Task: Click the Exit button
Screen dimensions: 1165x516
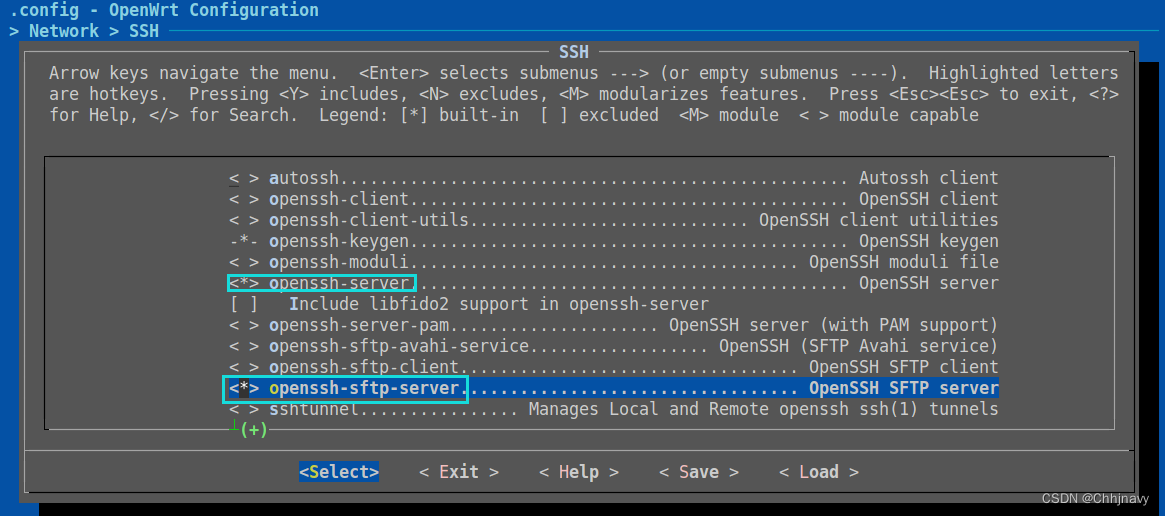Action: point(459,472)
